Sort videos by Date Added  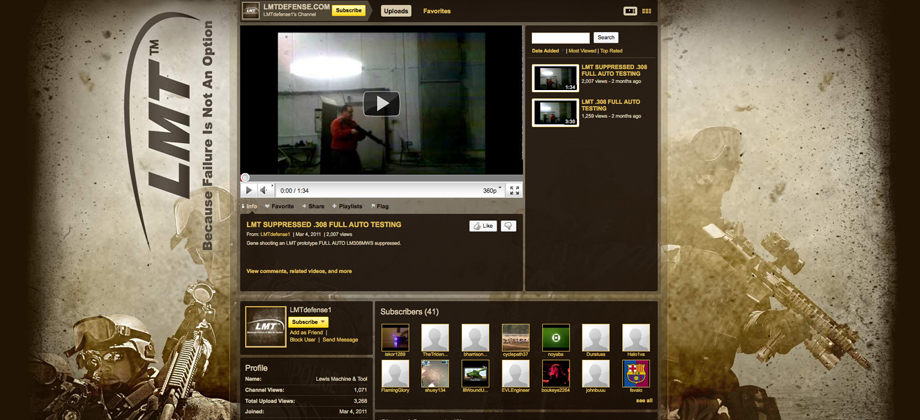pyautogui.click(x=546, y=51)
